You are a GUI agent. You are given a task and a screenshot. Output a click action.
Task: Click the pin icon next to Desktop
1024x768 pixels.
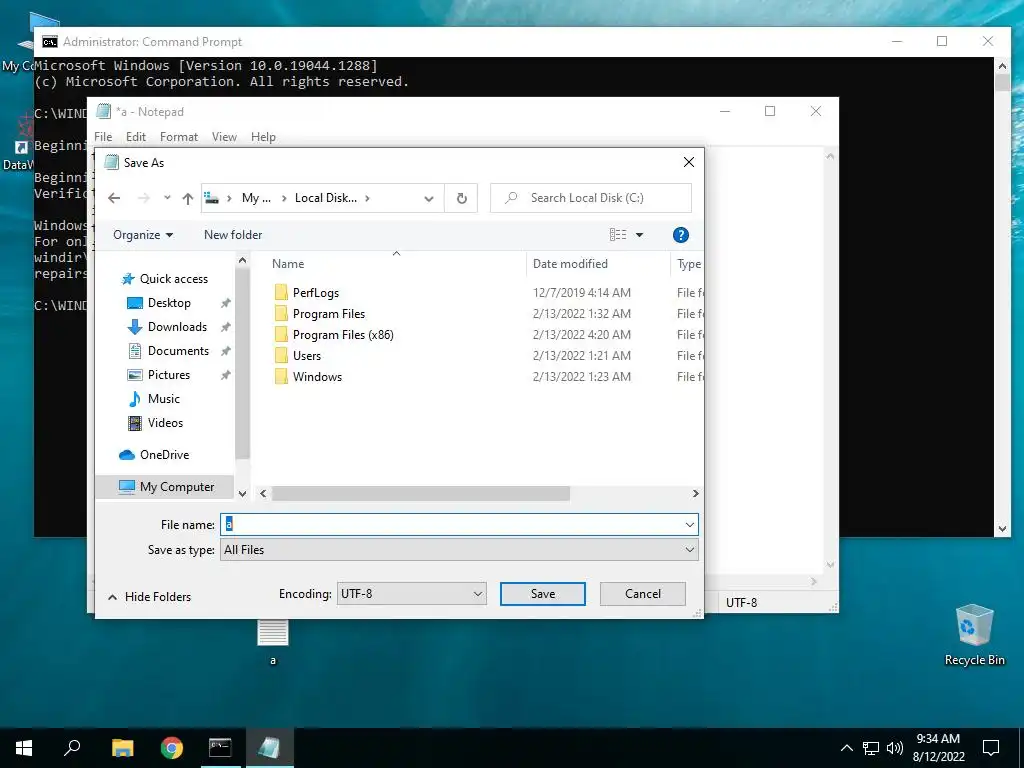pyautogui.click(x=225, y=303)
